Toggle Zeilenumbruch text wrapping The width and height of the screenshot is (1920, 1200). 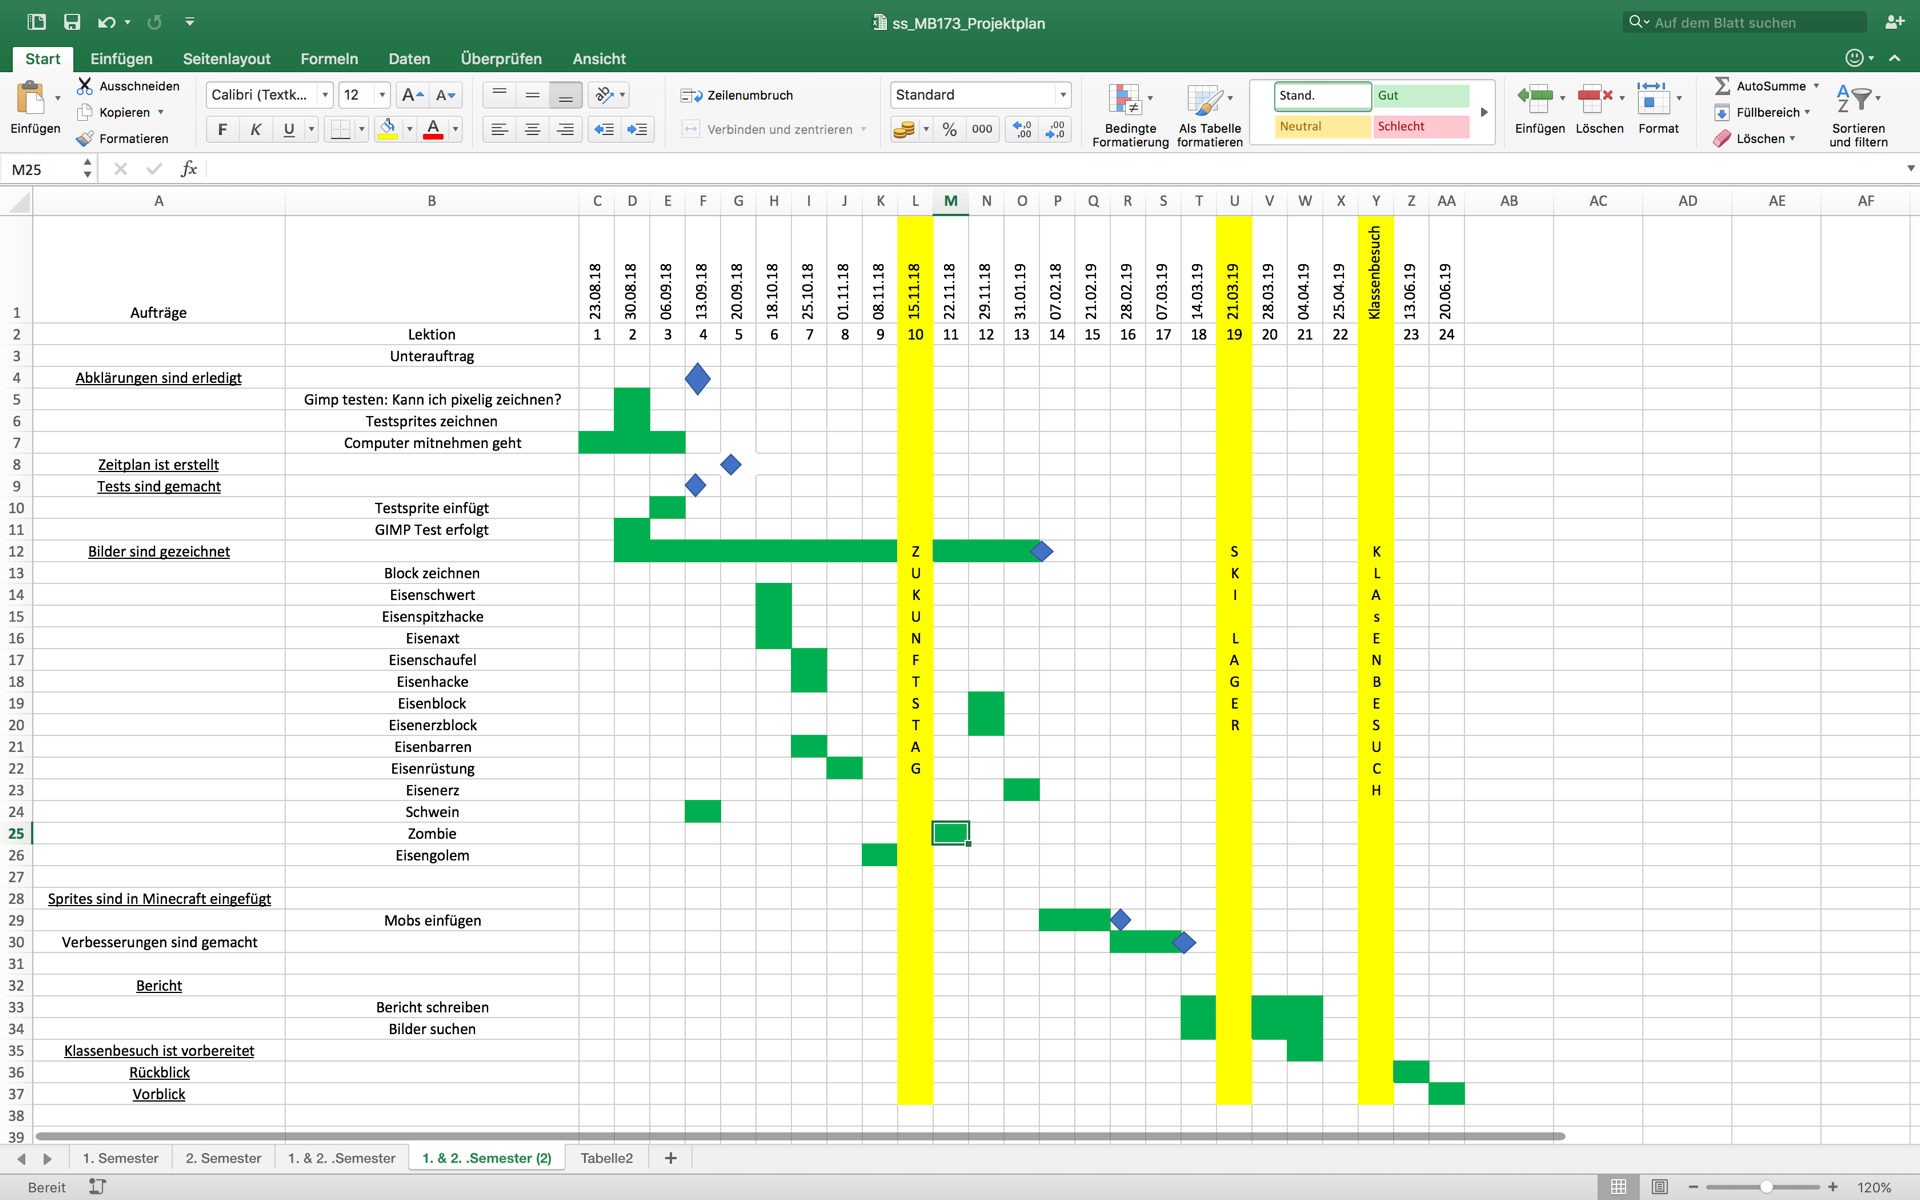click(737, 95)
